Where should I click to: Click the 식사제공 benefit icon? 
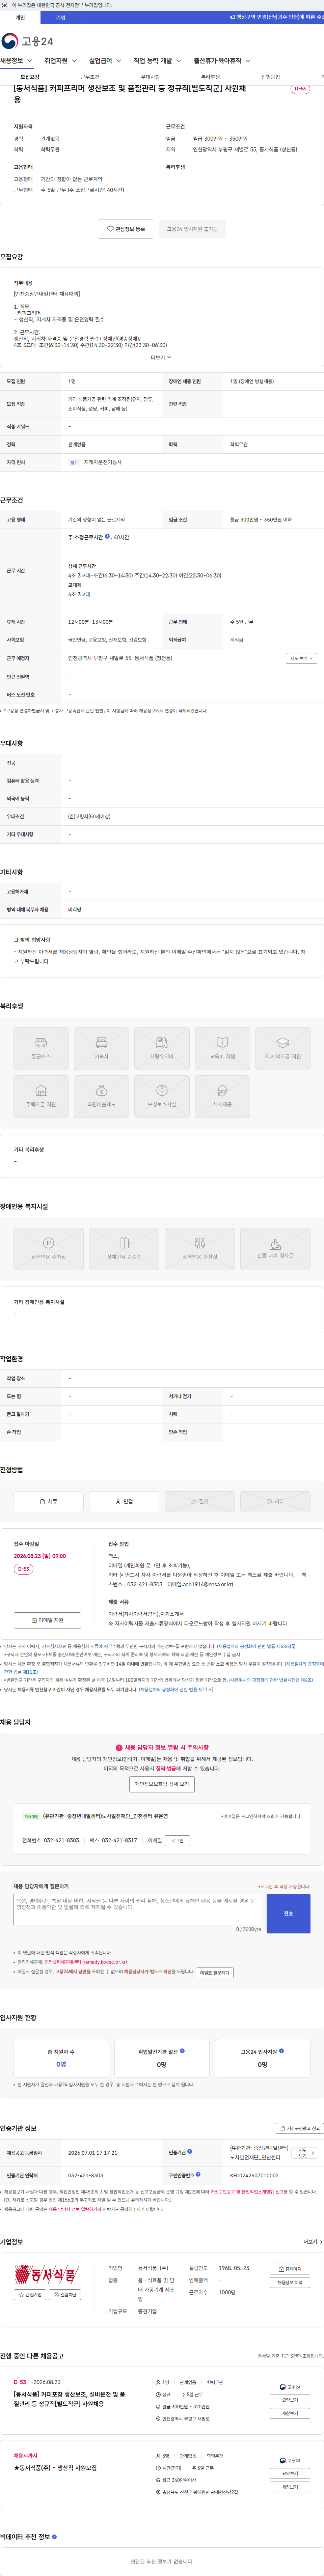pos(222,1097)
